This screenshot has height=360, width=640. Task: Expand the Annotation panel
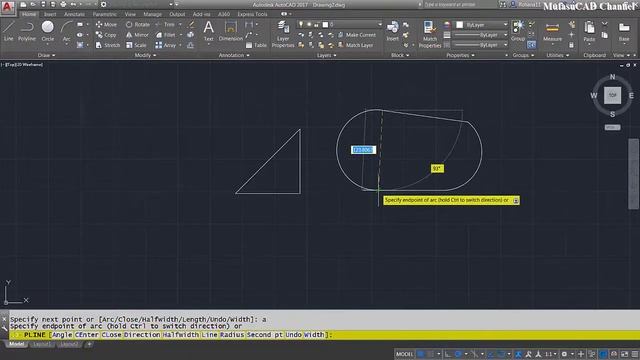click(x=234, y=55)
